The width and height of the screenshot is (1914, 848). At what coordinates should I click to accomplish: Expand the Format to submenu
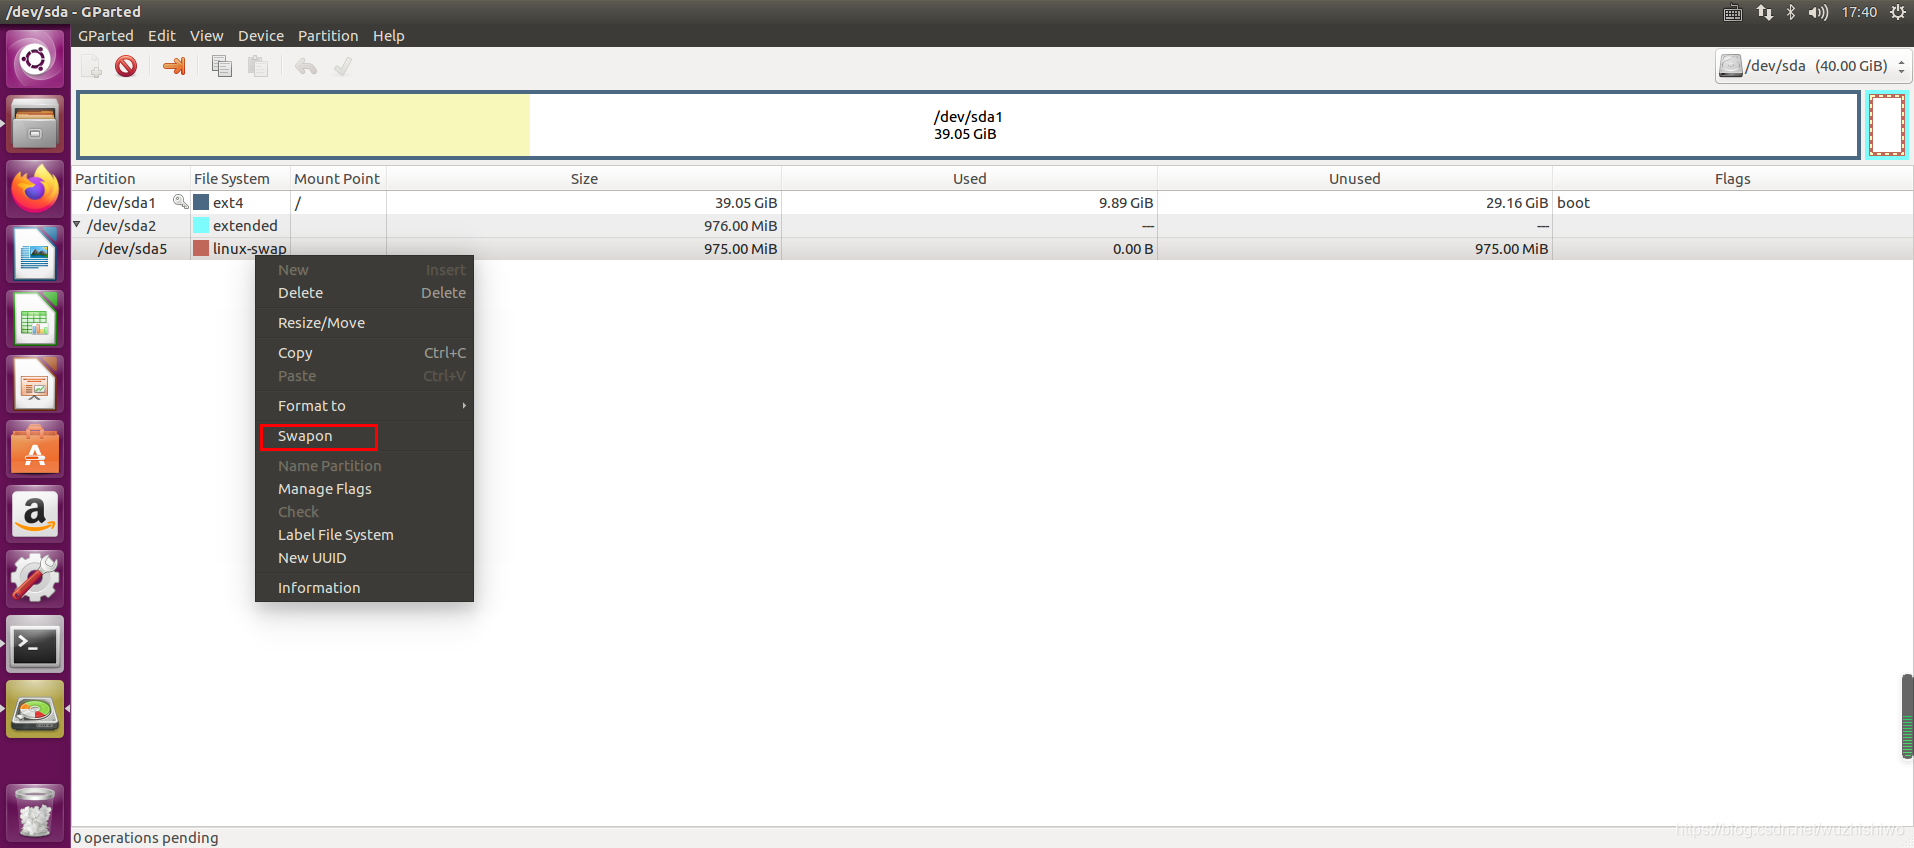pos(364,406)
